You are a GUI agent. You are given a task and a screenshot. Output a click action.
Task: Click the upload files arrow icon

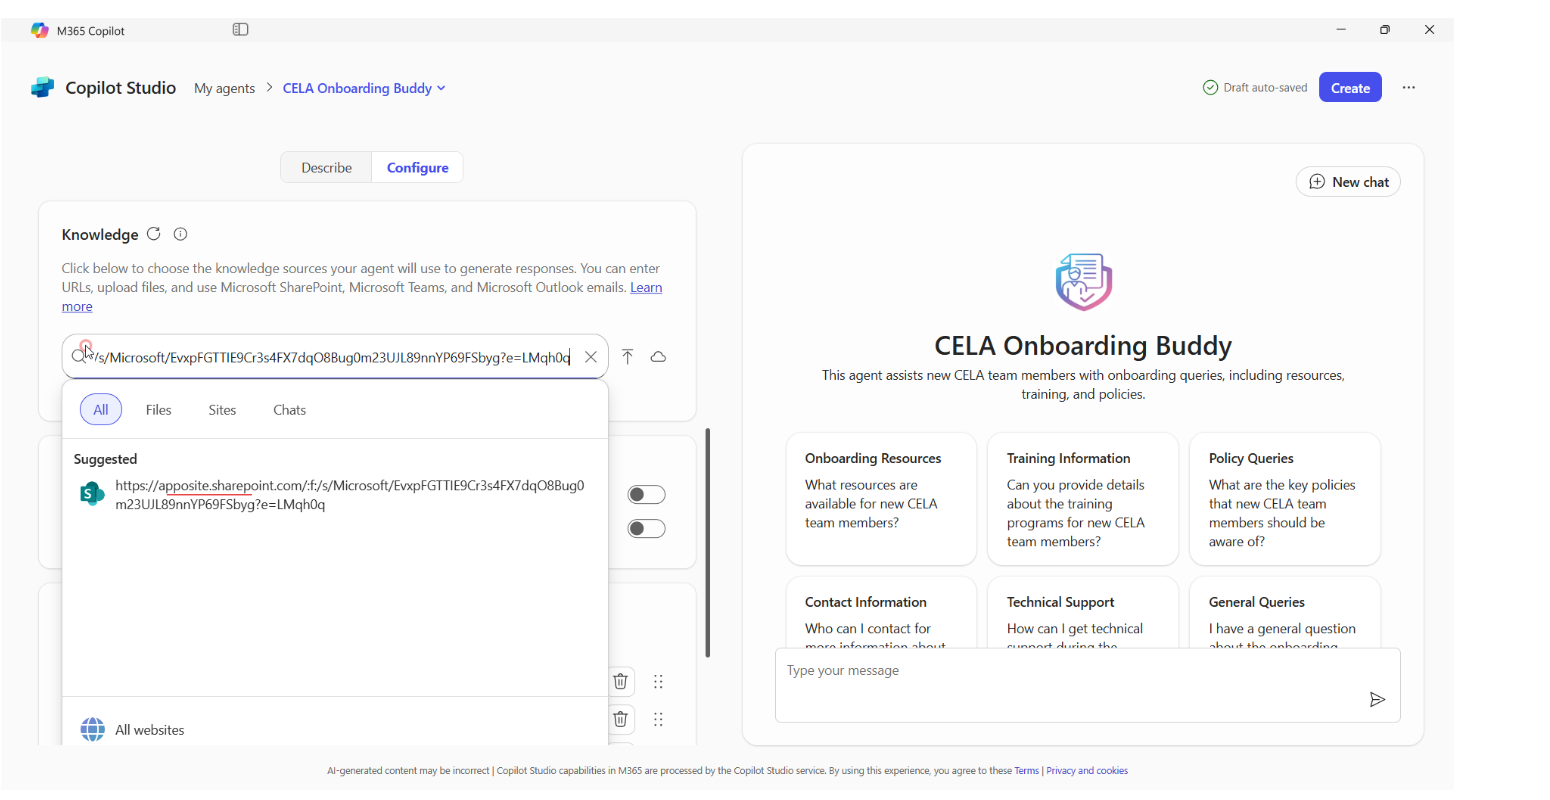pyautogui.click(x=627, y=357)
